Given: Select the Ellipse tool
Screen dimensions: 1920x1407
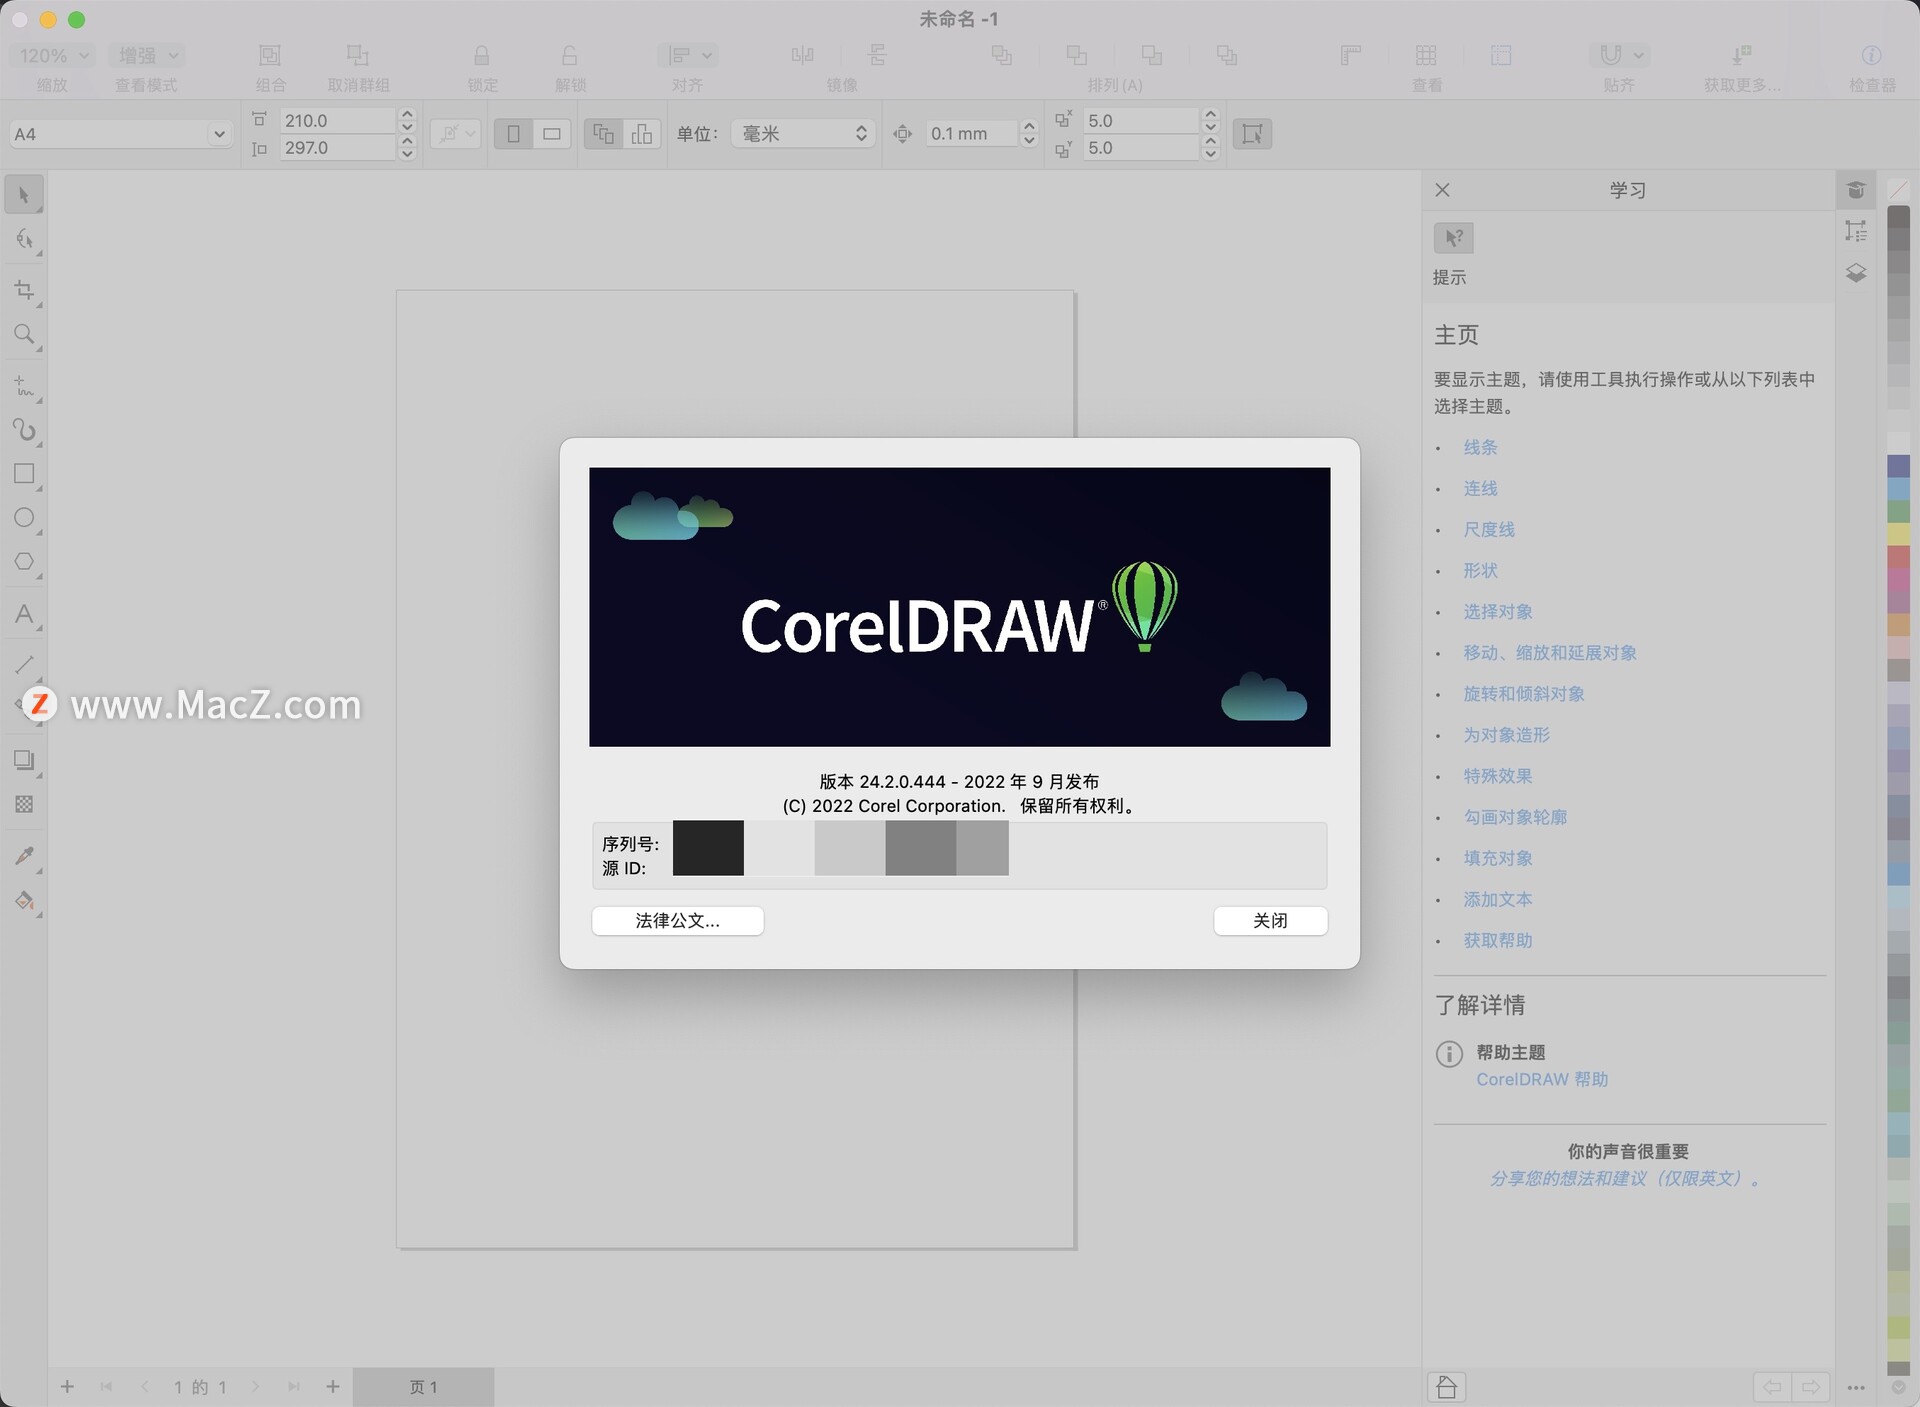Looking at the screenshot, I should (x=24, y=518).
